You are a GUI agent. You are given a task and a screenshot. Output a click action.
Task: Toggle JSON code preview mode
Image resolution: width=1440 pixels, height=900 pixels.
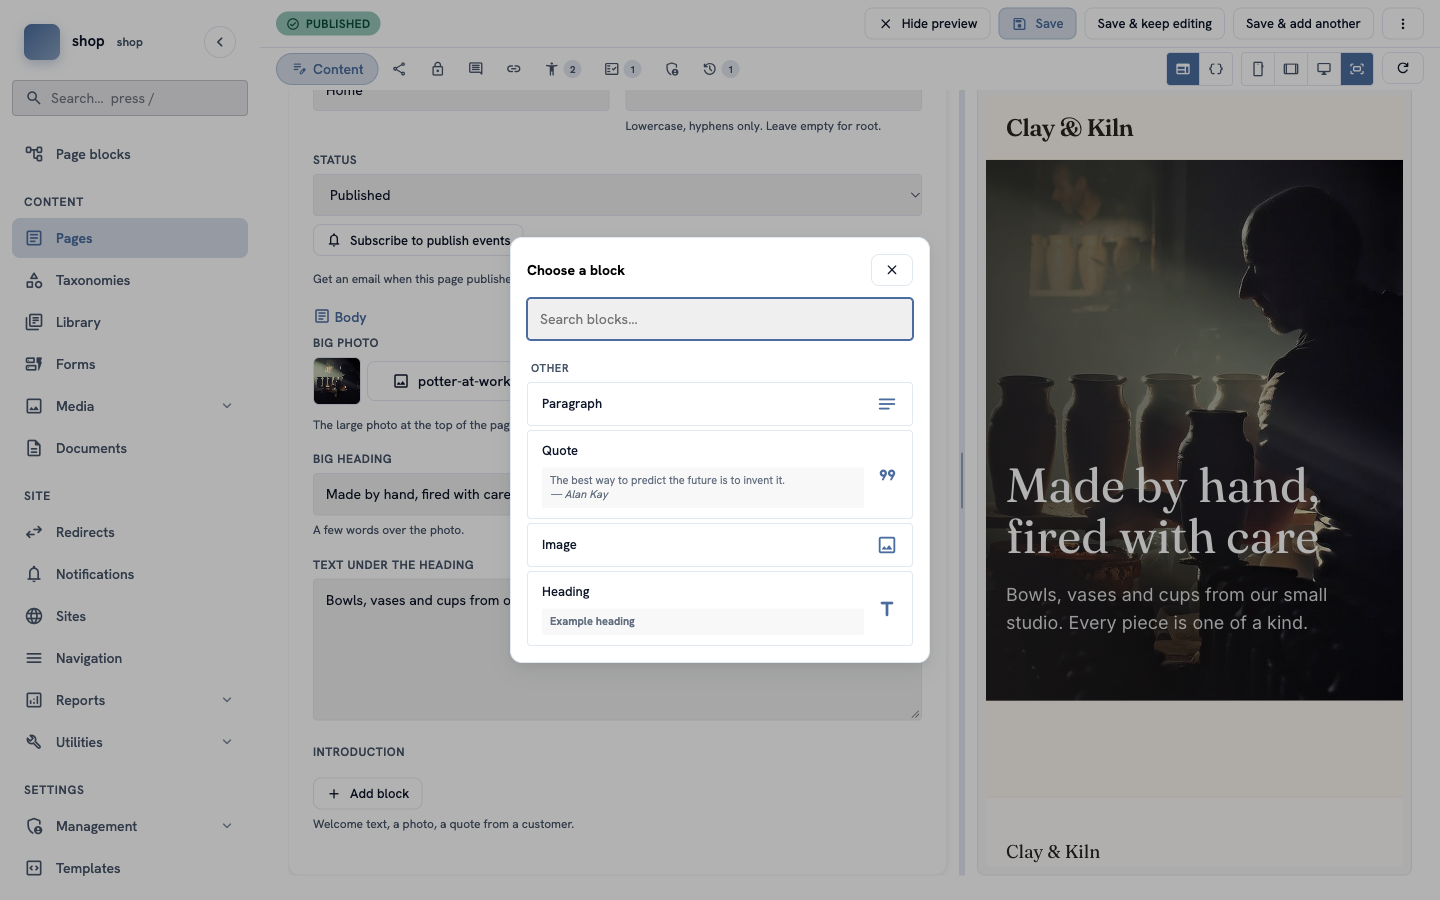click(1216, 69)
